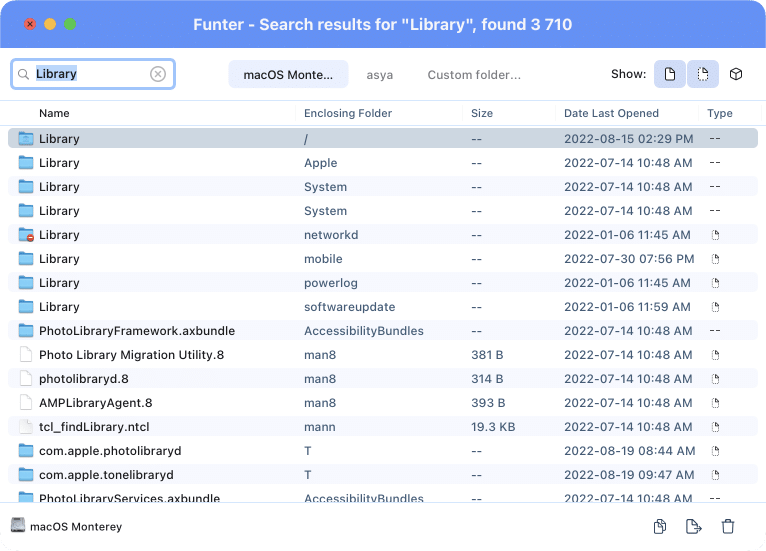Click the 381 B size cell

pos(487,355)
